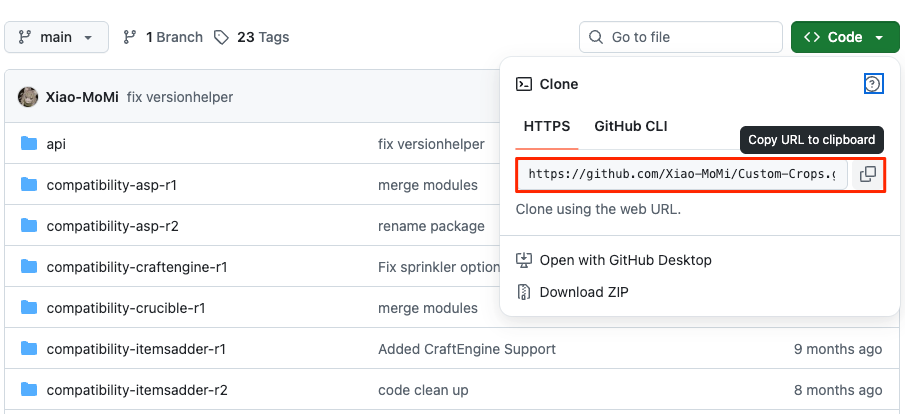Click the magnifier icon in Go to file
The width and height of the screenshot is (905, 414).
click(x=596, y=38)
